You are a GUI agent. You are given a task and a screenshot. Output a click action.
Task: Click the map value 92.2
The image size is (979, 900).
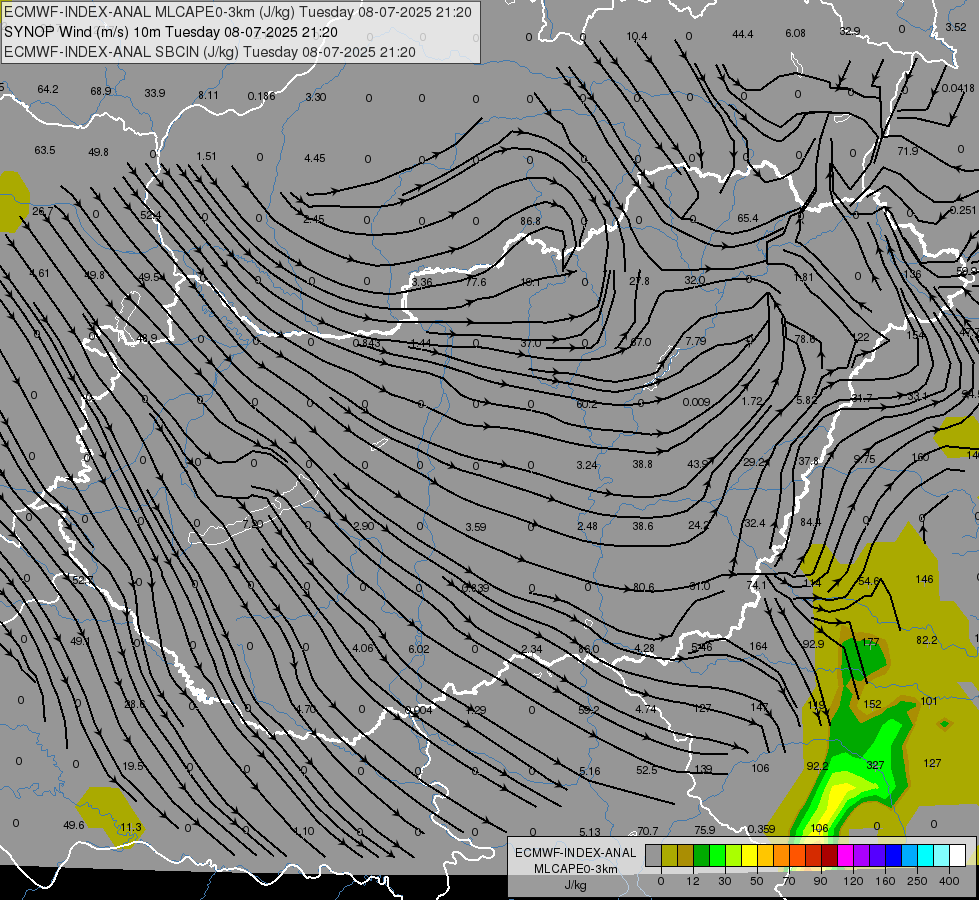817,766
